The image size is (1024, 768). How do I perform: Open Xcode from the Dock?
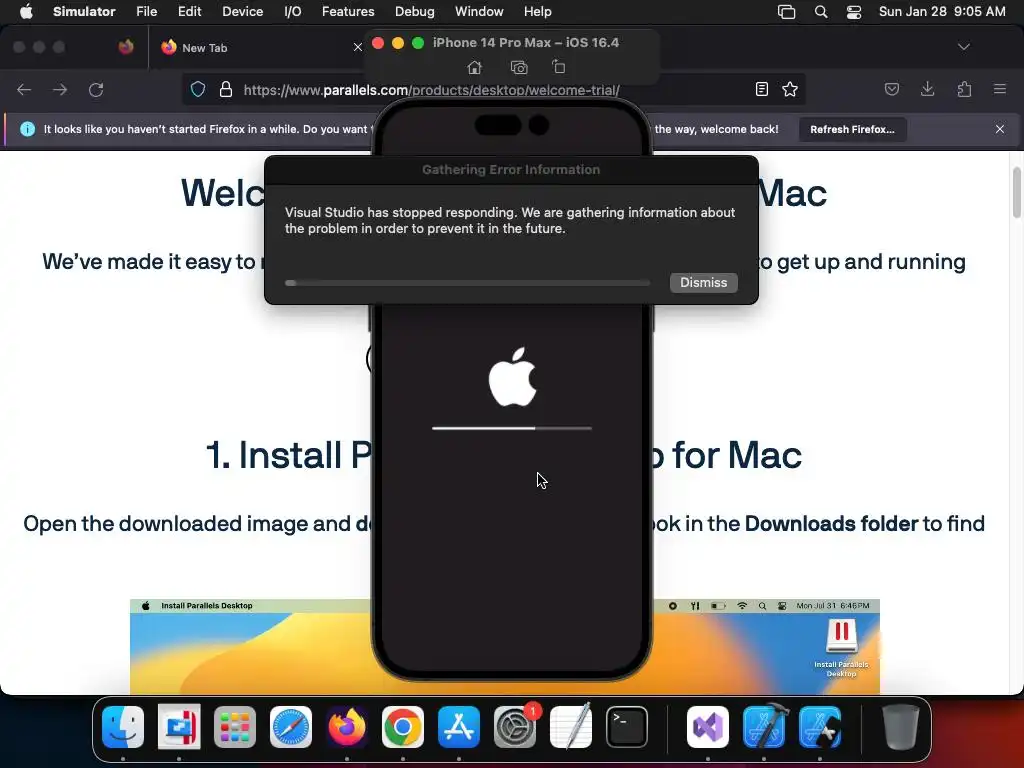pyautogui.click(x=764, y=727)
